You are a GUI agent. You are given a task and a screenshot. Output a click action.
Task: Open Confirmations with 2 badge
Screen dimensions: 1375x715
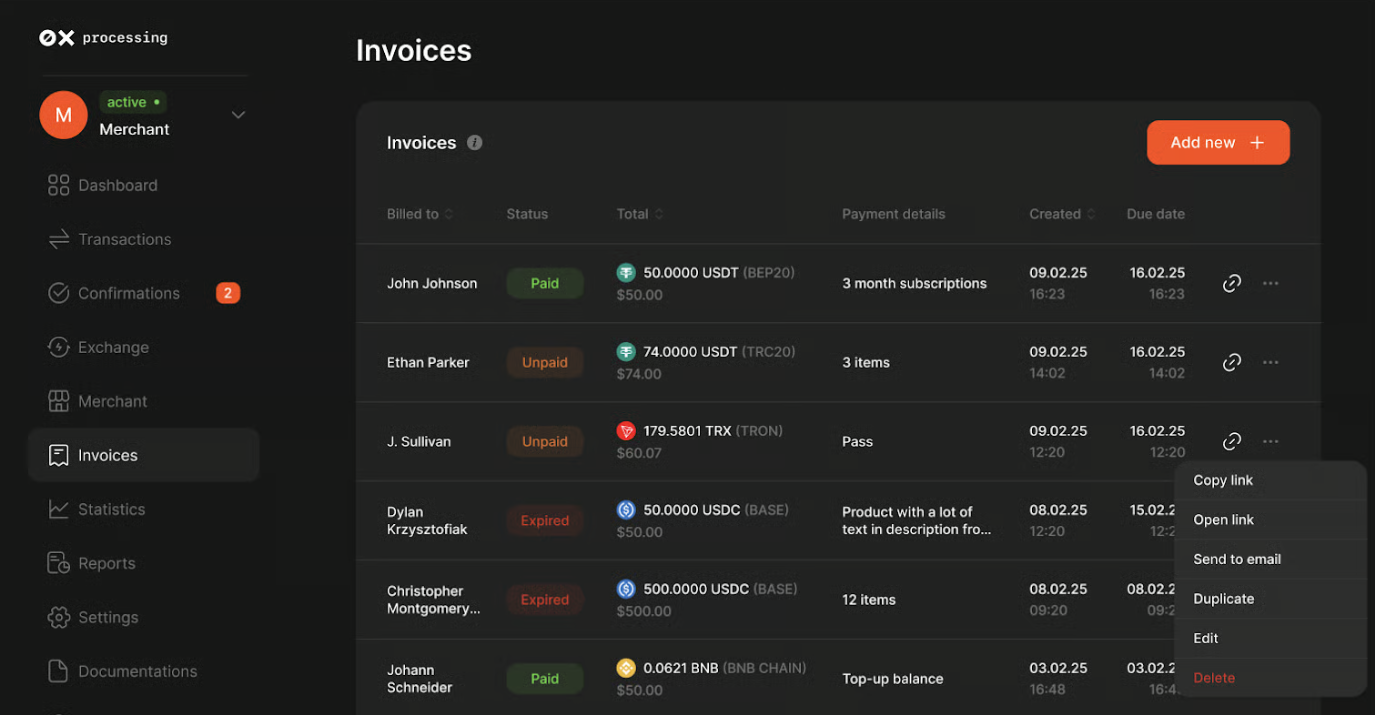tap(129, 293)
